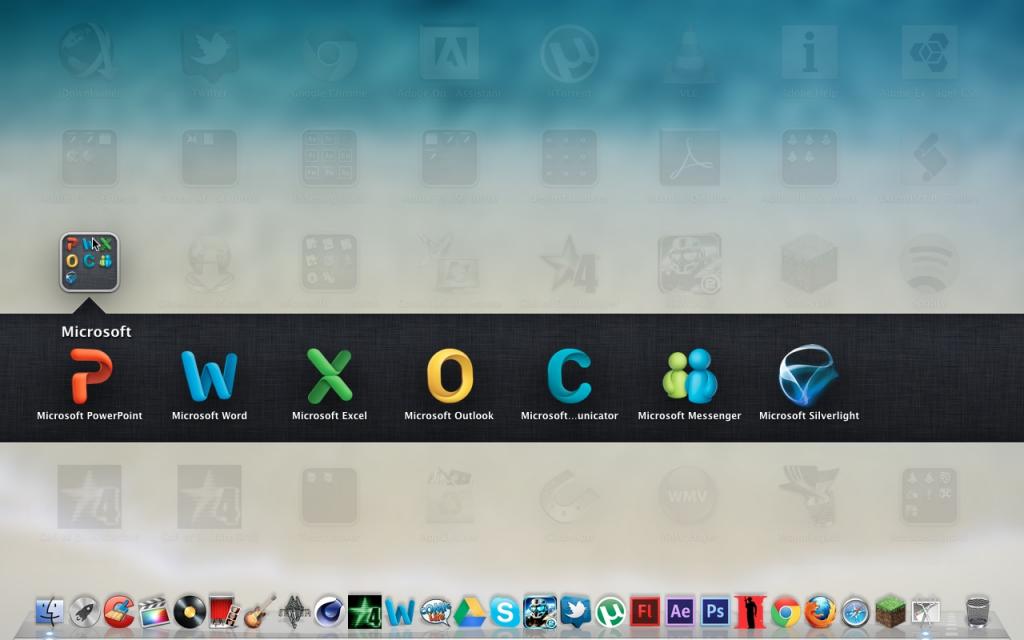
Task: Click the highlighted Microsoft folder icon
Action: point(89,262)
